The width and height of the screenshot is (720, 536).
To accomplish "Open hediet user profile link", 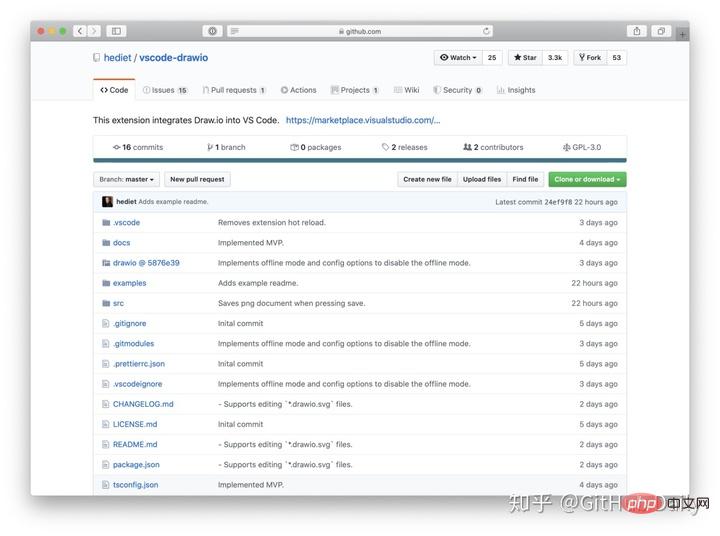I will (118, 57).
